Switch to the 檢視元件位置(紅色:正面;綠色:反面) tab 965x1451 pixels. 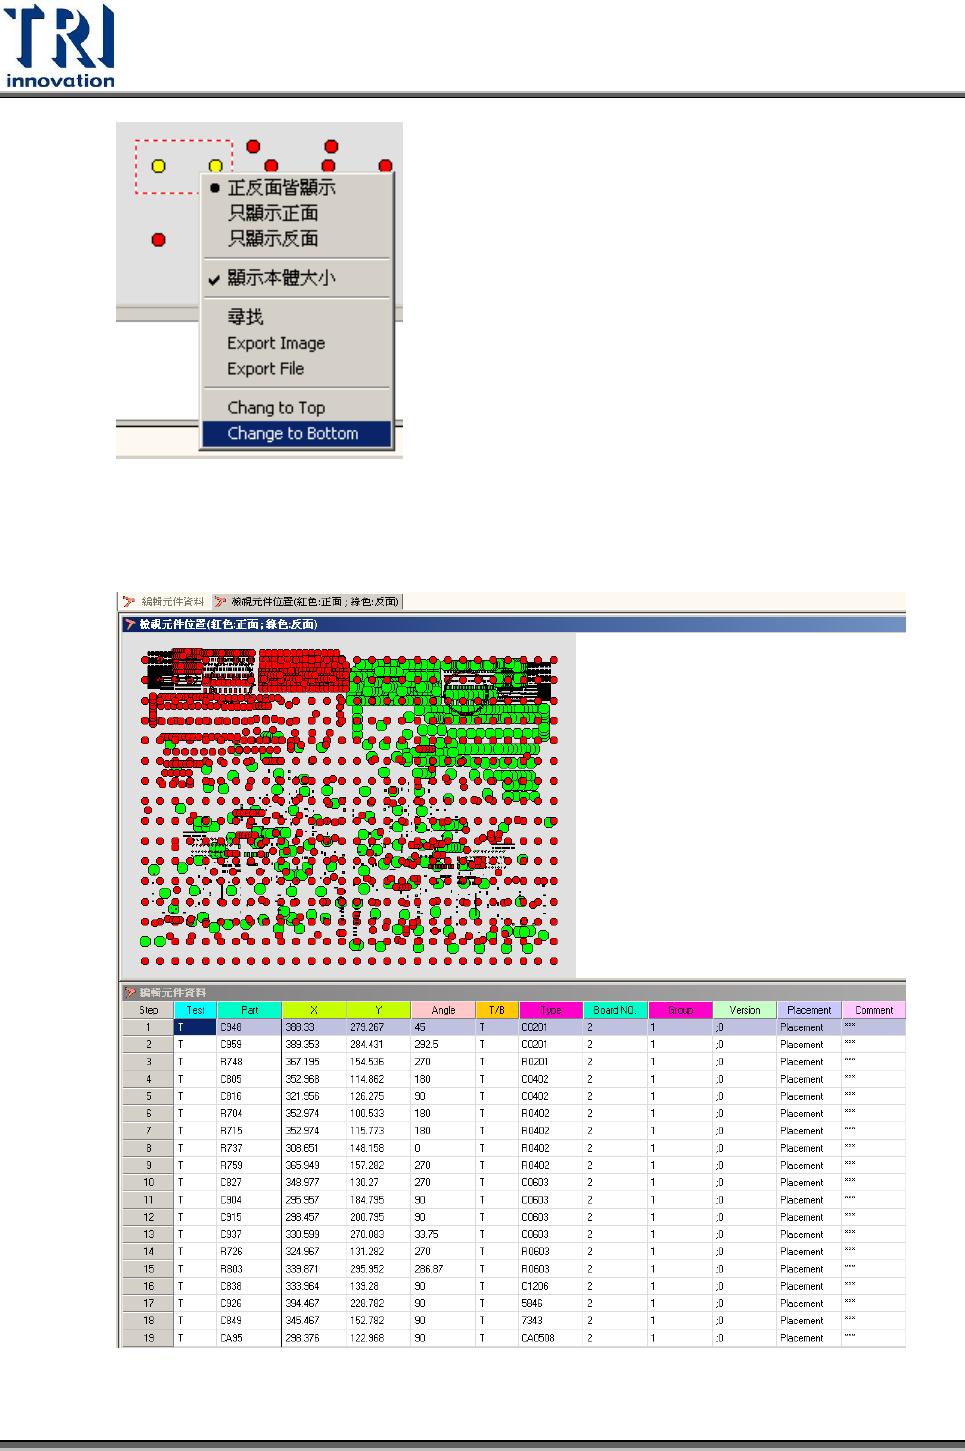(307, 602)
